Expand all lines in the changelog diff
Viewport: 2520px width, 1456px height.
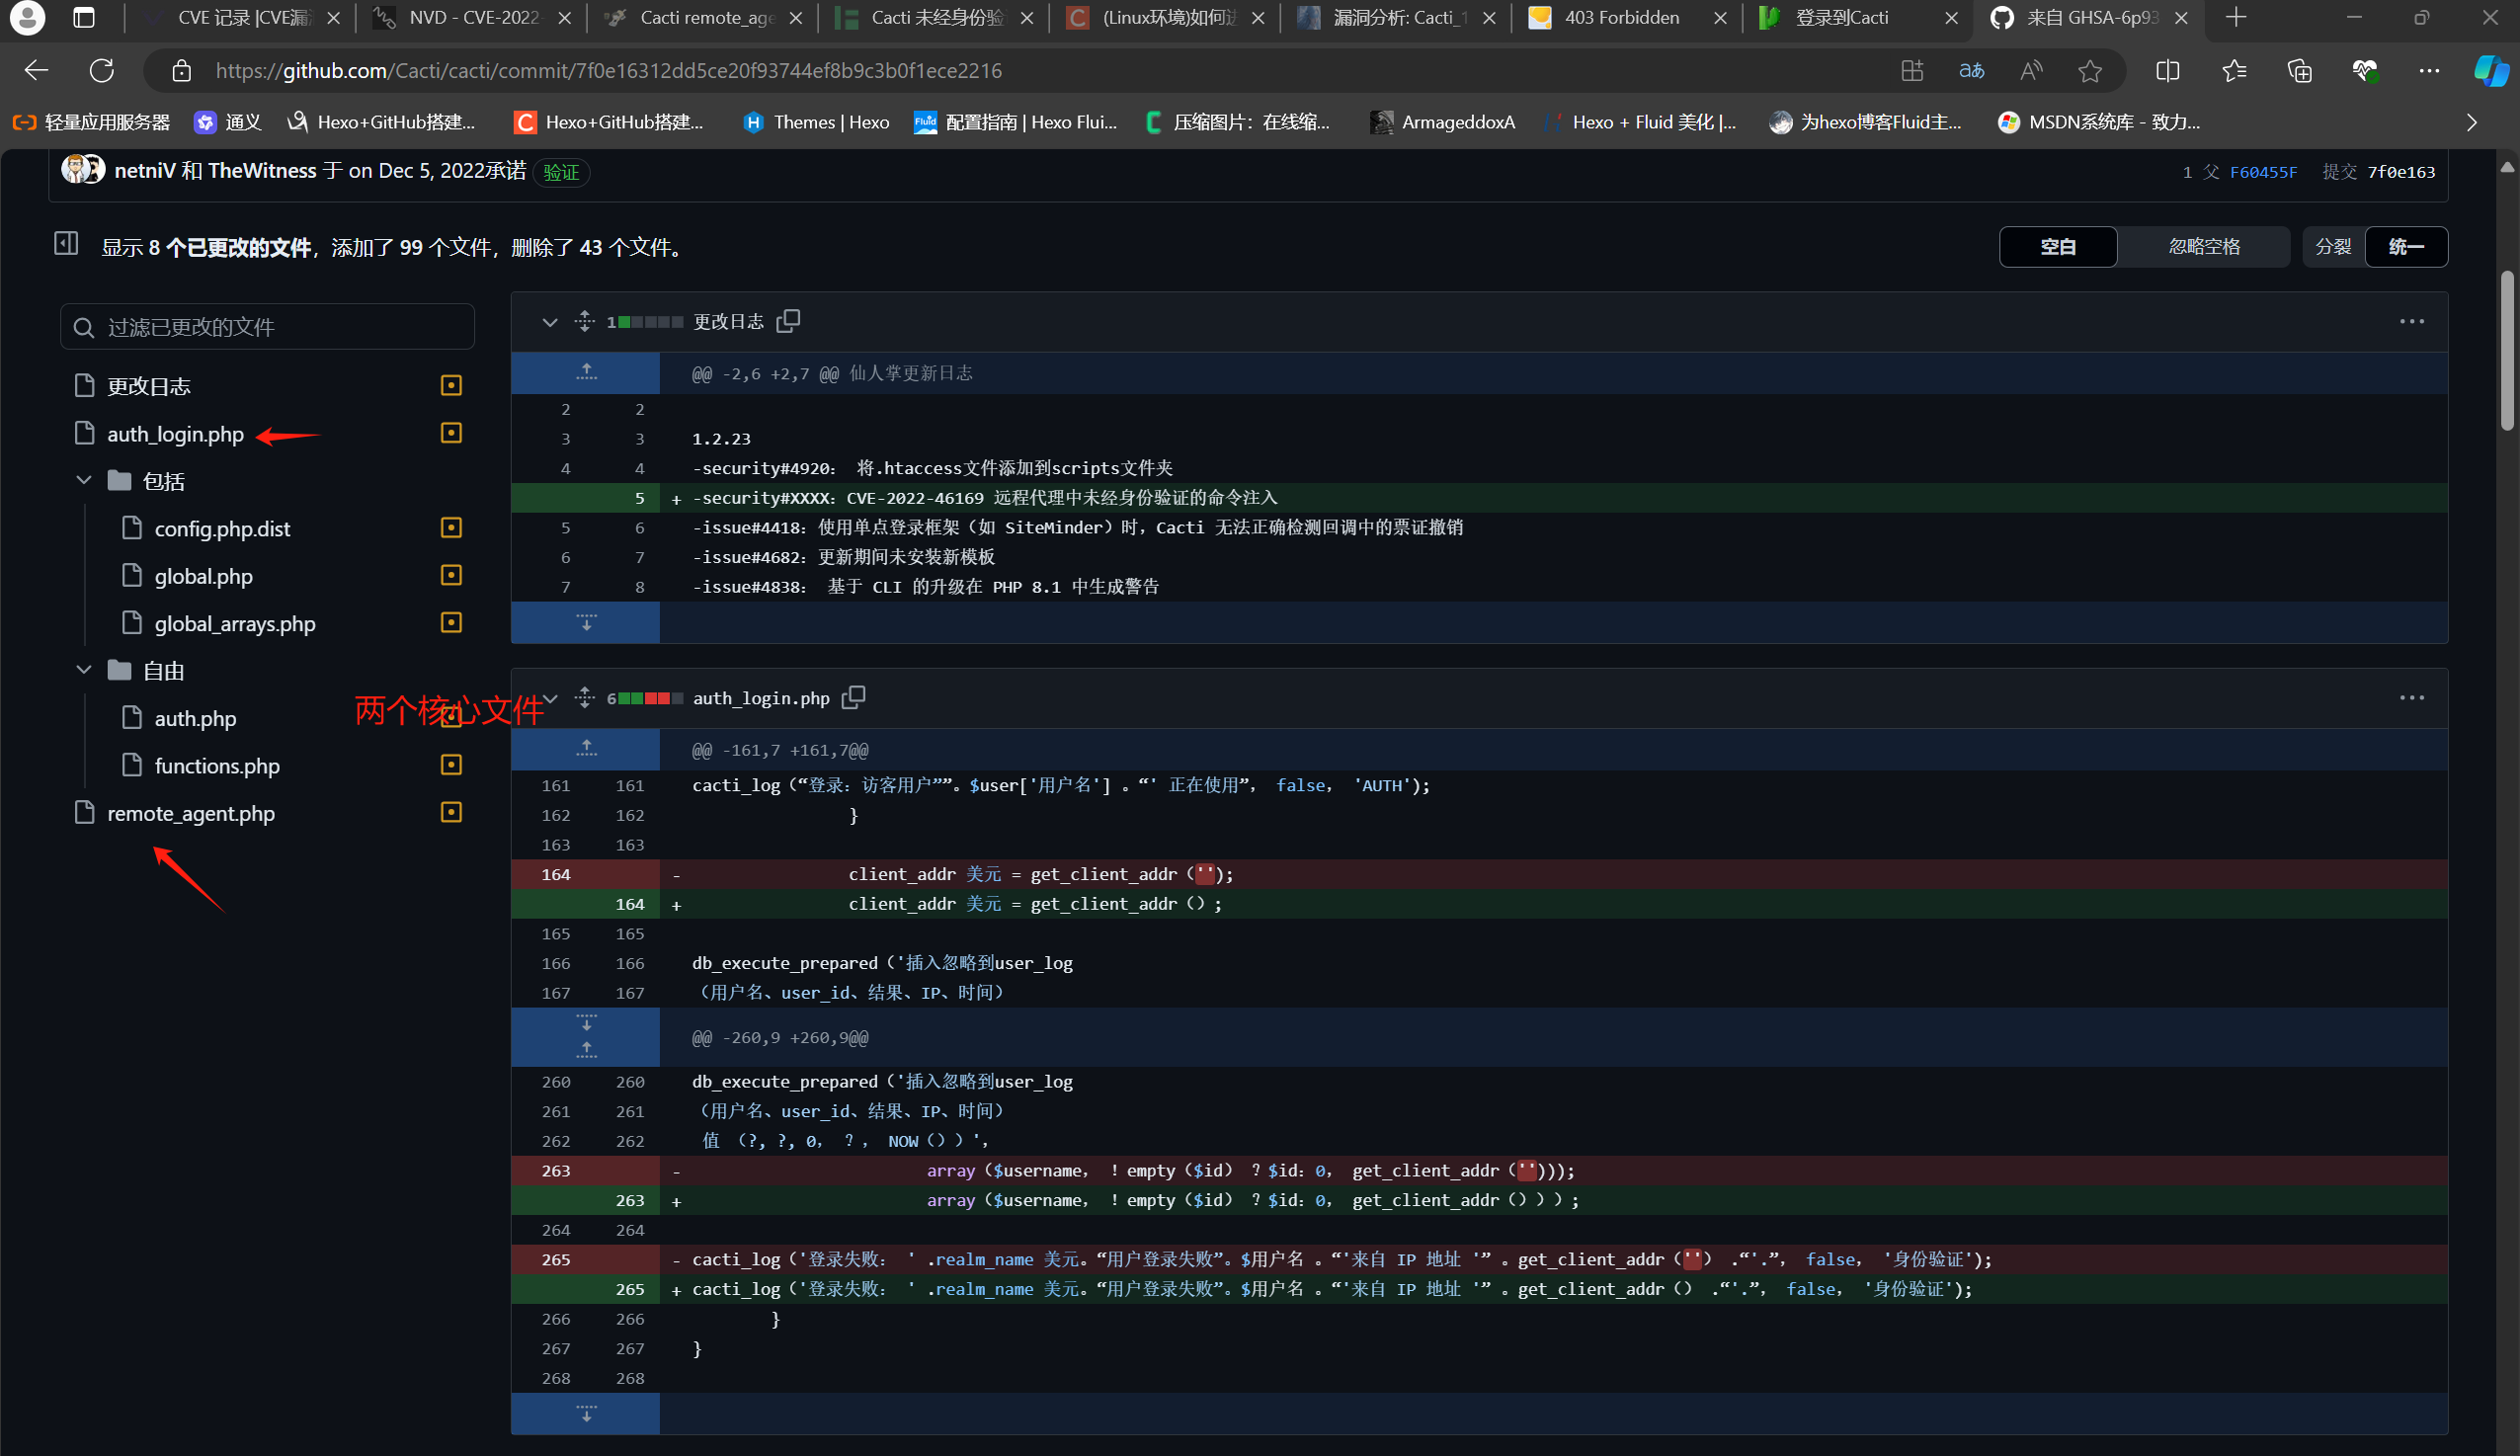point(585,321)
